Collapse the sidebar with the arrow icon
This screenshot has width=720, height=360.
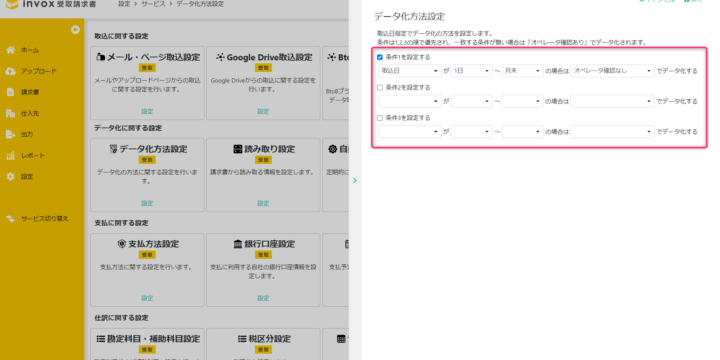[75, 30]
